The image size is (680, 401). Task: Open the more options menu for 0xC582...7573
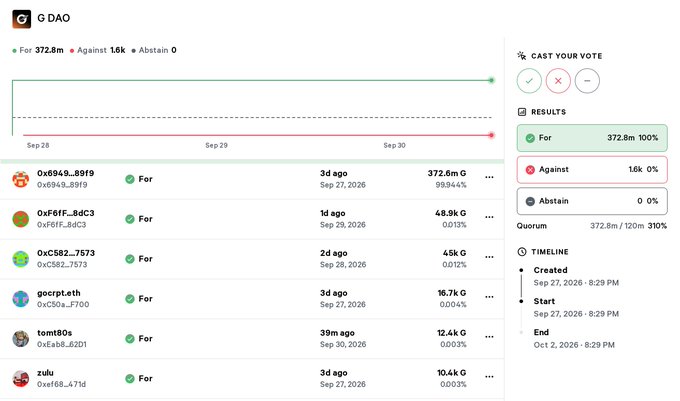(489, 257)
